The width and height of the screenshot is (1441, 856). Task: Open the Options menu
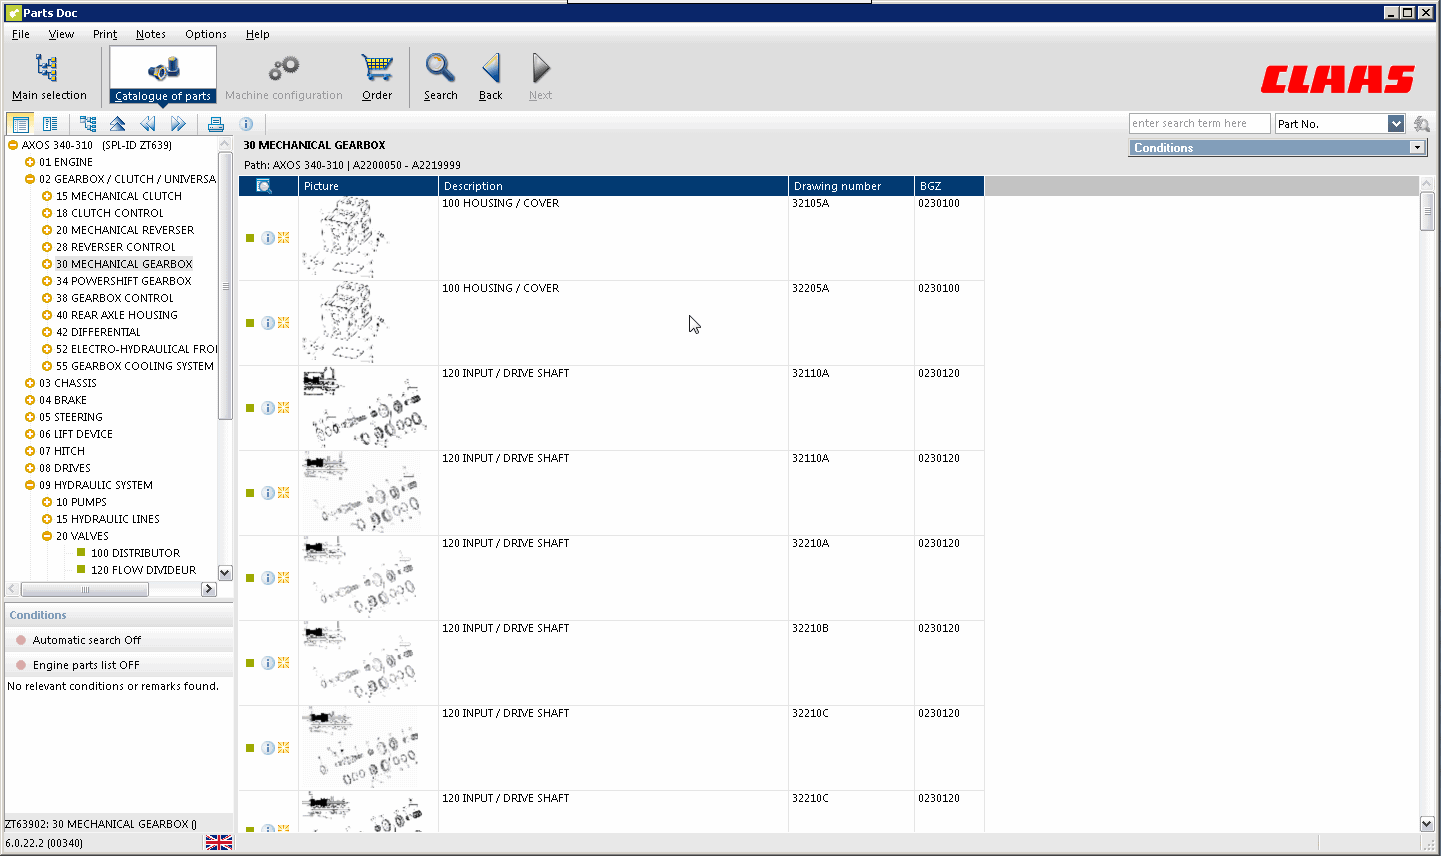[206, 33]
